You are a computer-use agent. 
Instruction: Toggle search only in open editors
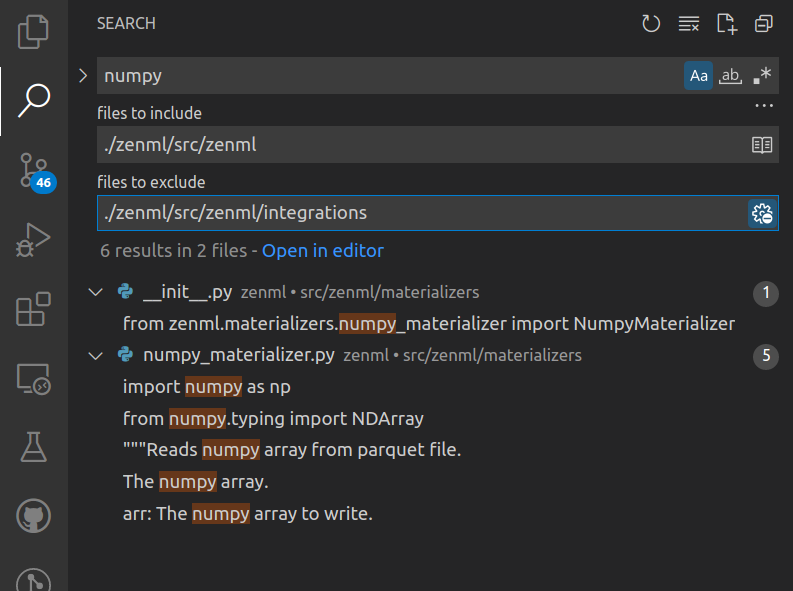762,145
